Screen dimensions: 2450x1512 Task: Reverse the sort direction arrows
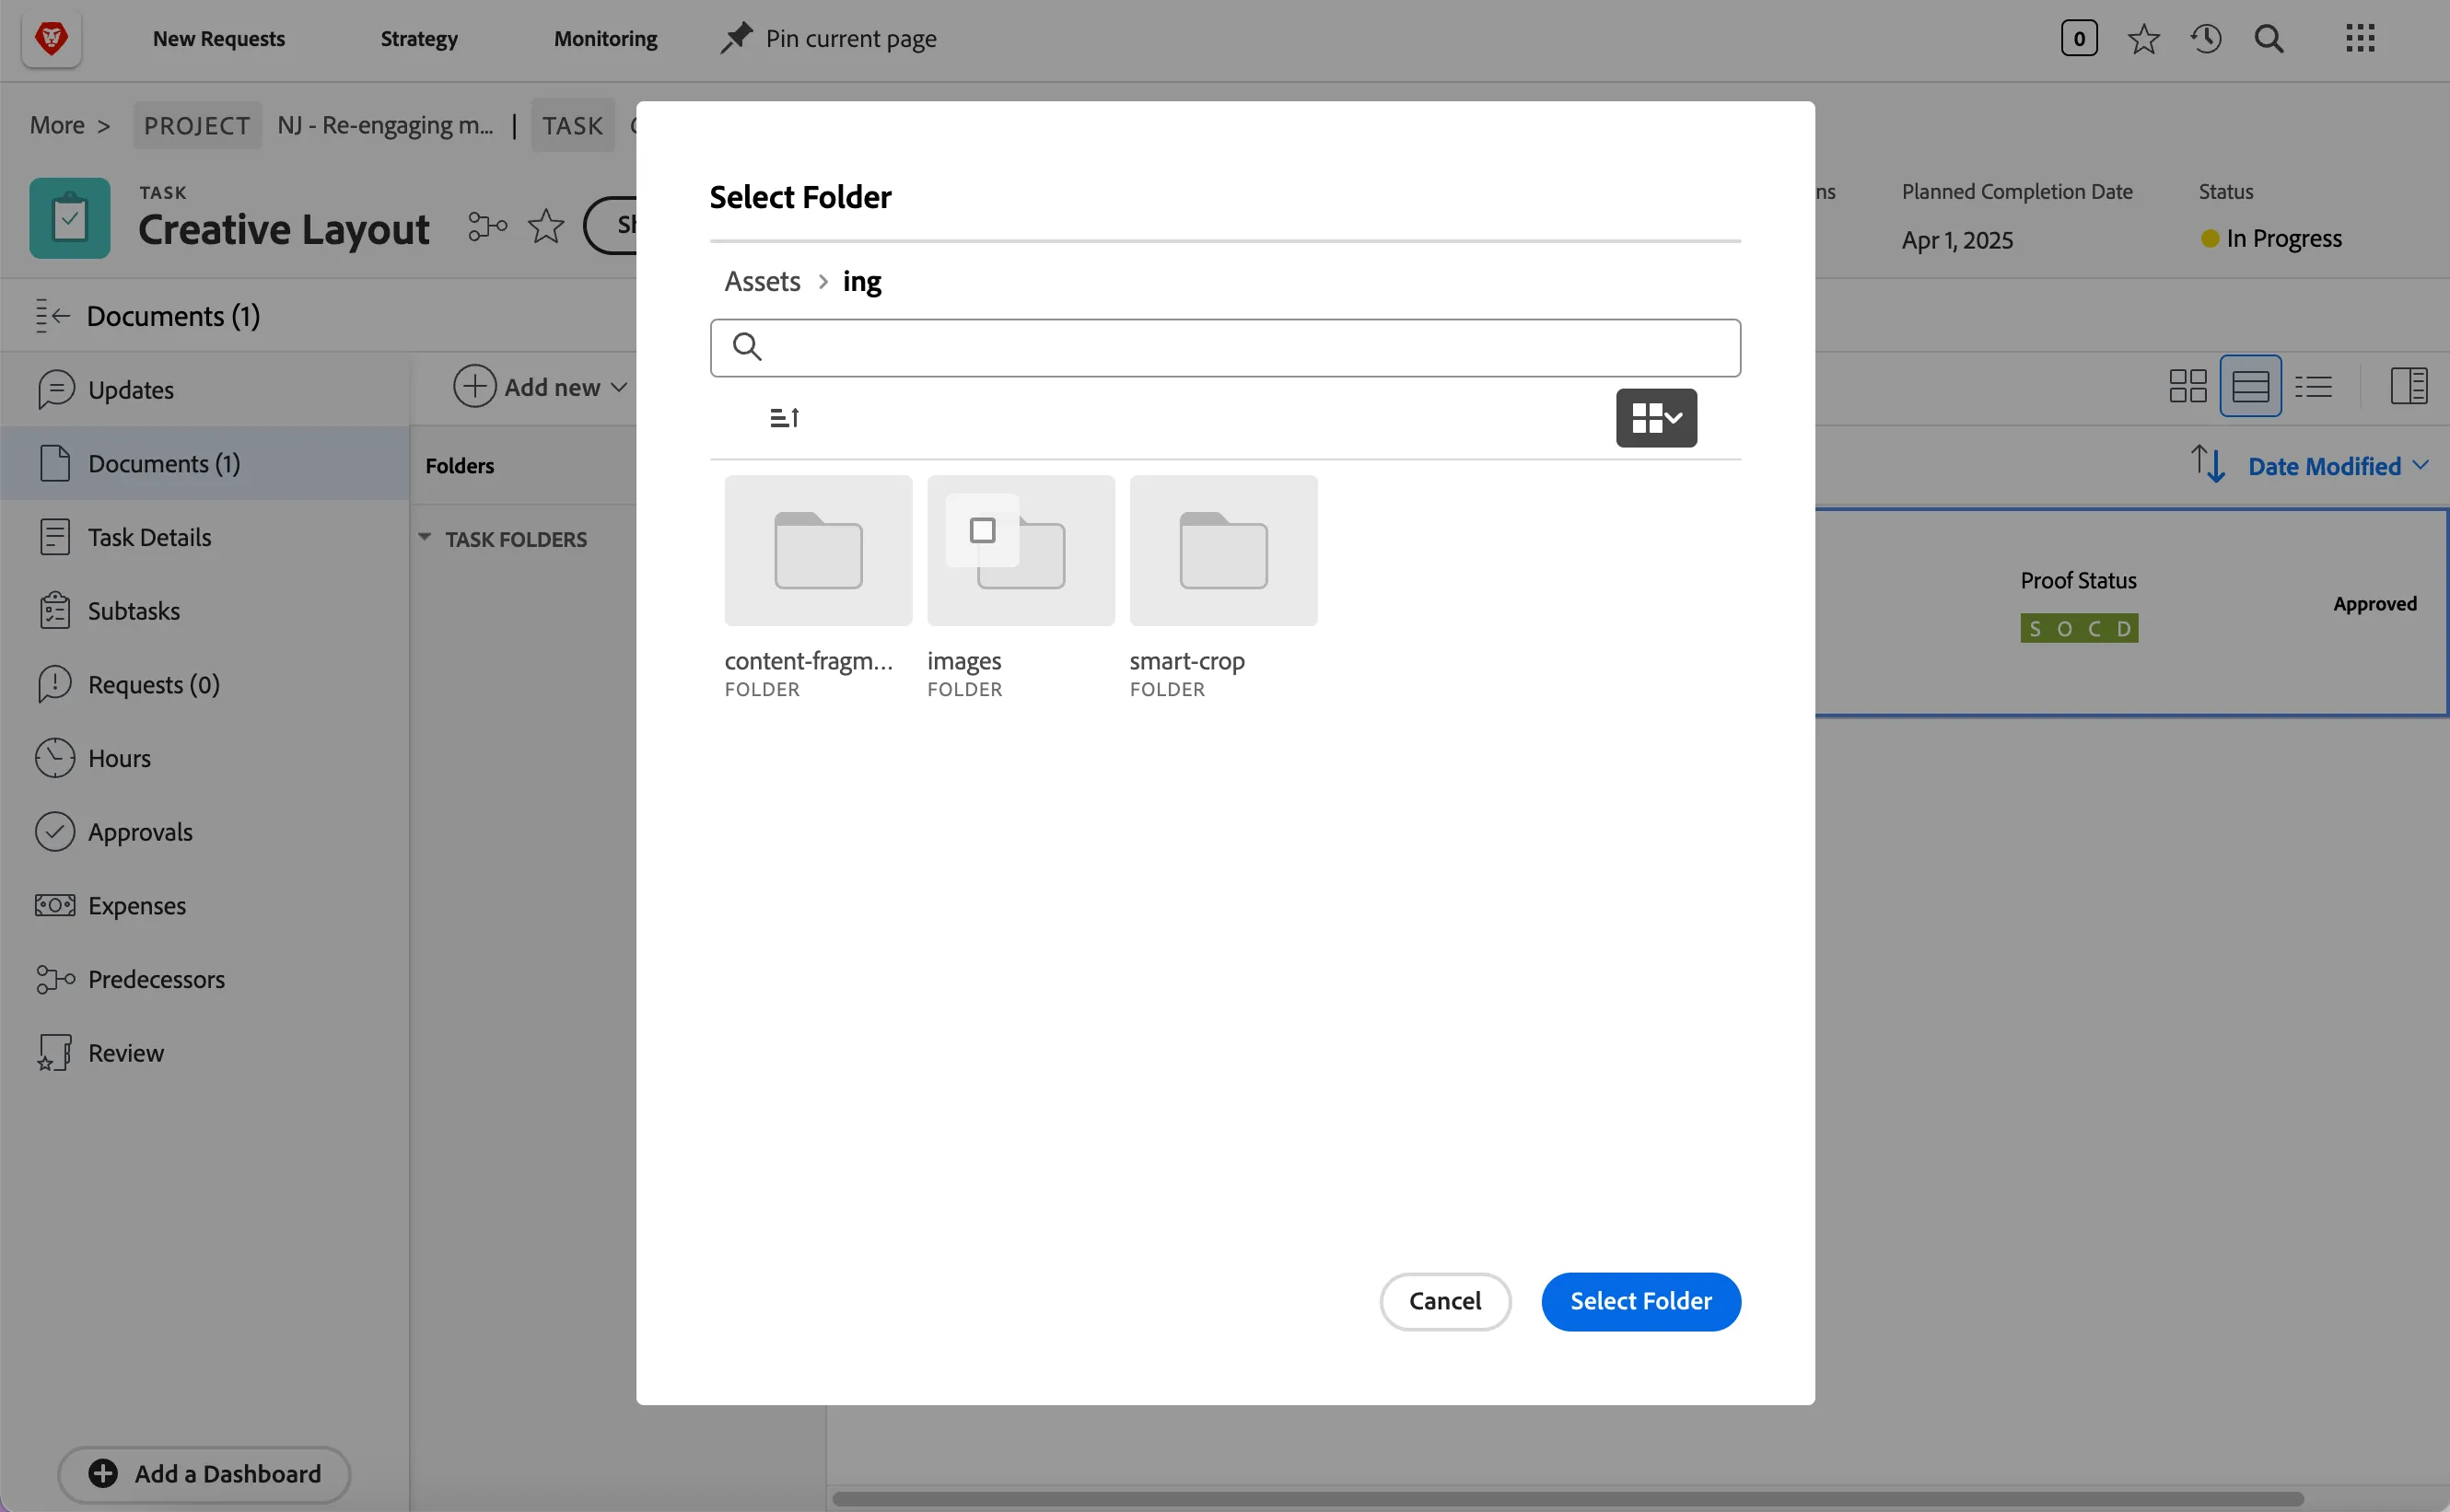(2207, 465)
